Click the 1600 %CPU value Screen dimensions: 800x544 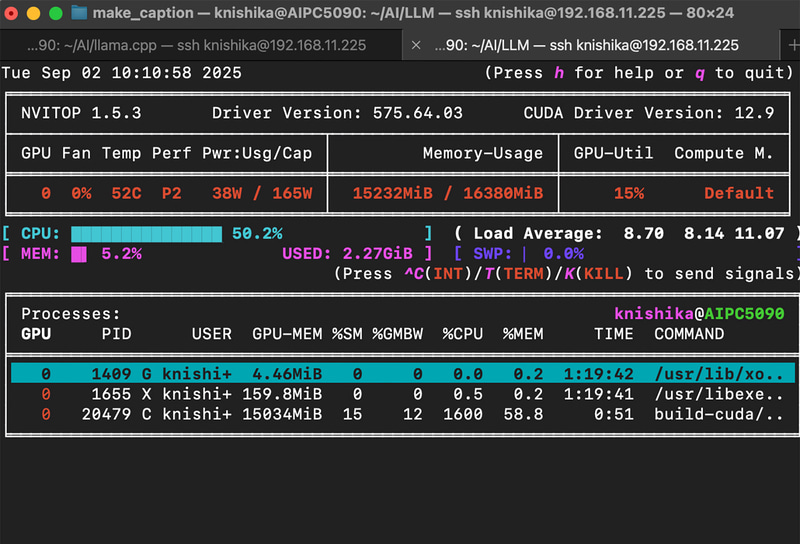point(462,414)
